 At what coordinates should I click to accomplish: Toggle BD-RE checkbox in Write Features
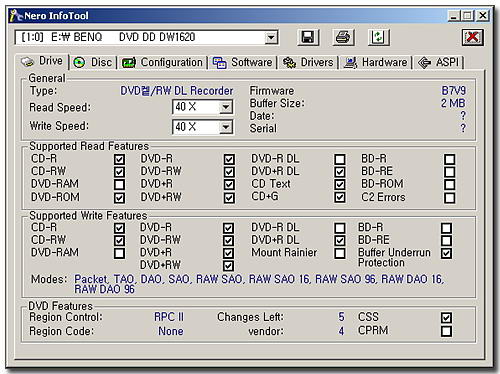tap(446, 241)
